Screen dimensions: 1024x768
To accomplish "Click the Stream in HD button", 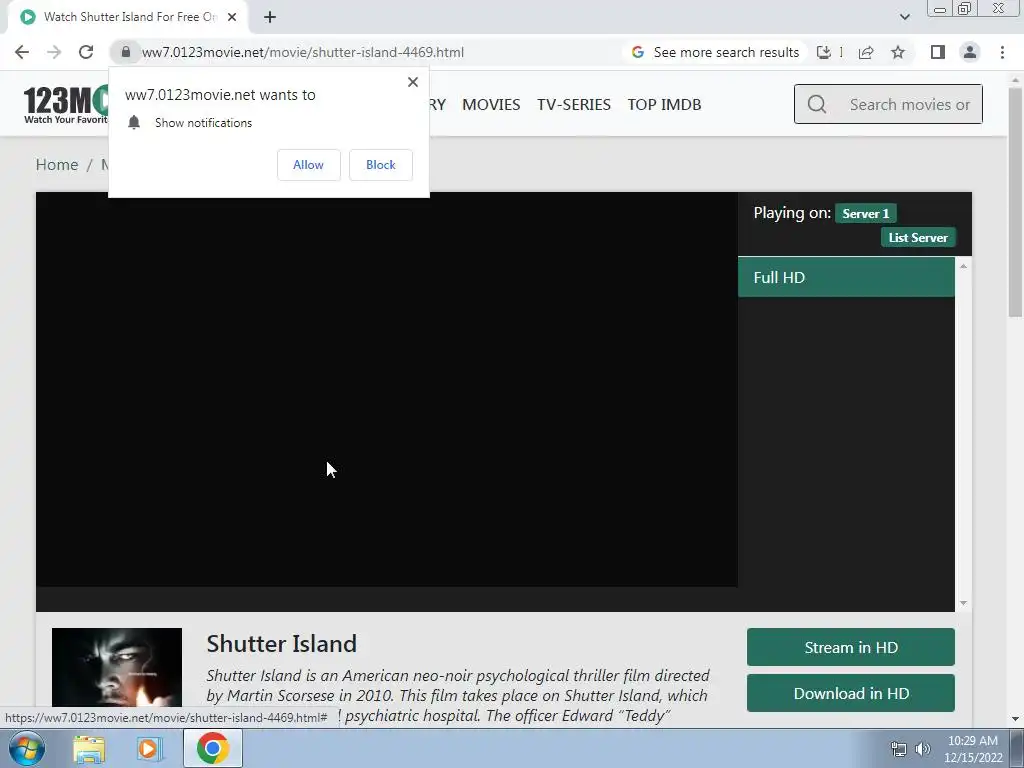I will click(x=851, y=647).
